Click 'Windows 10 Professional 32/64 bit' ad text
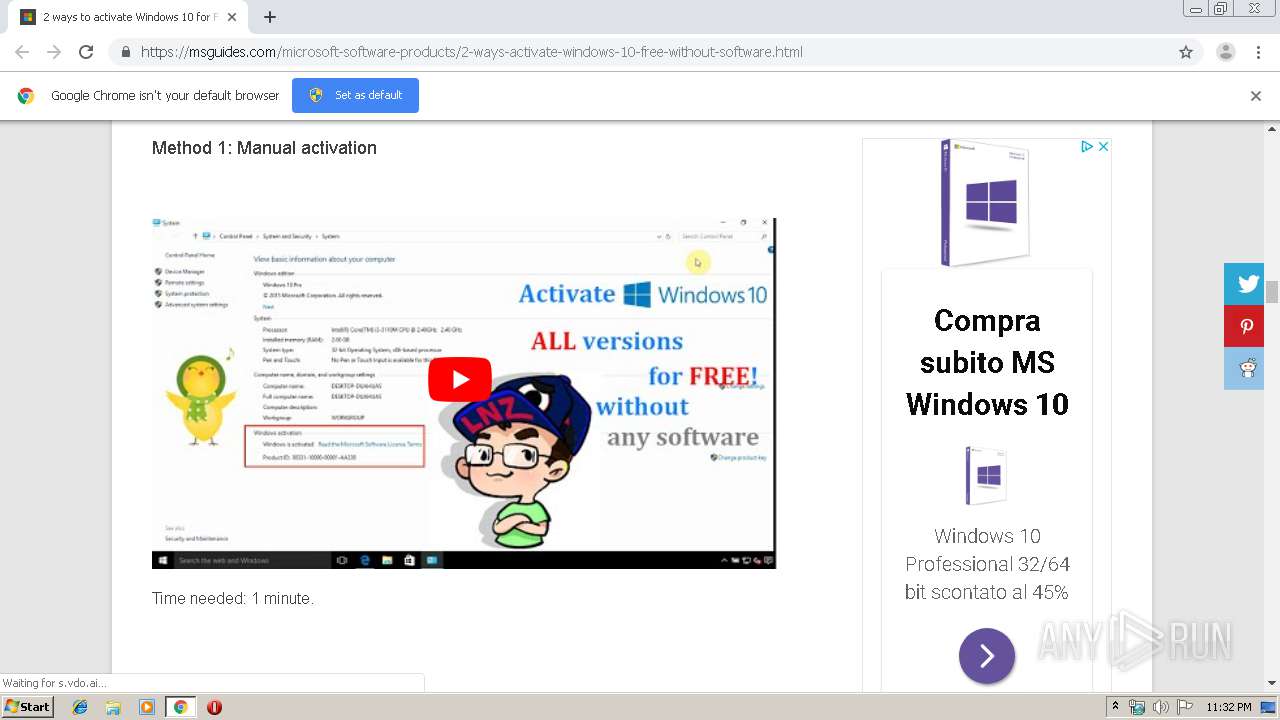Viewport: 1280px width, 720px height. [987, 564]
